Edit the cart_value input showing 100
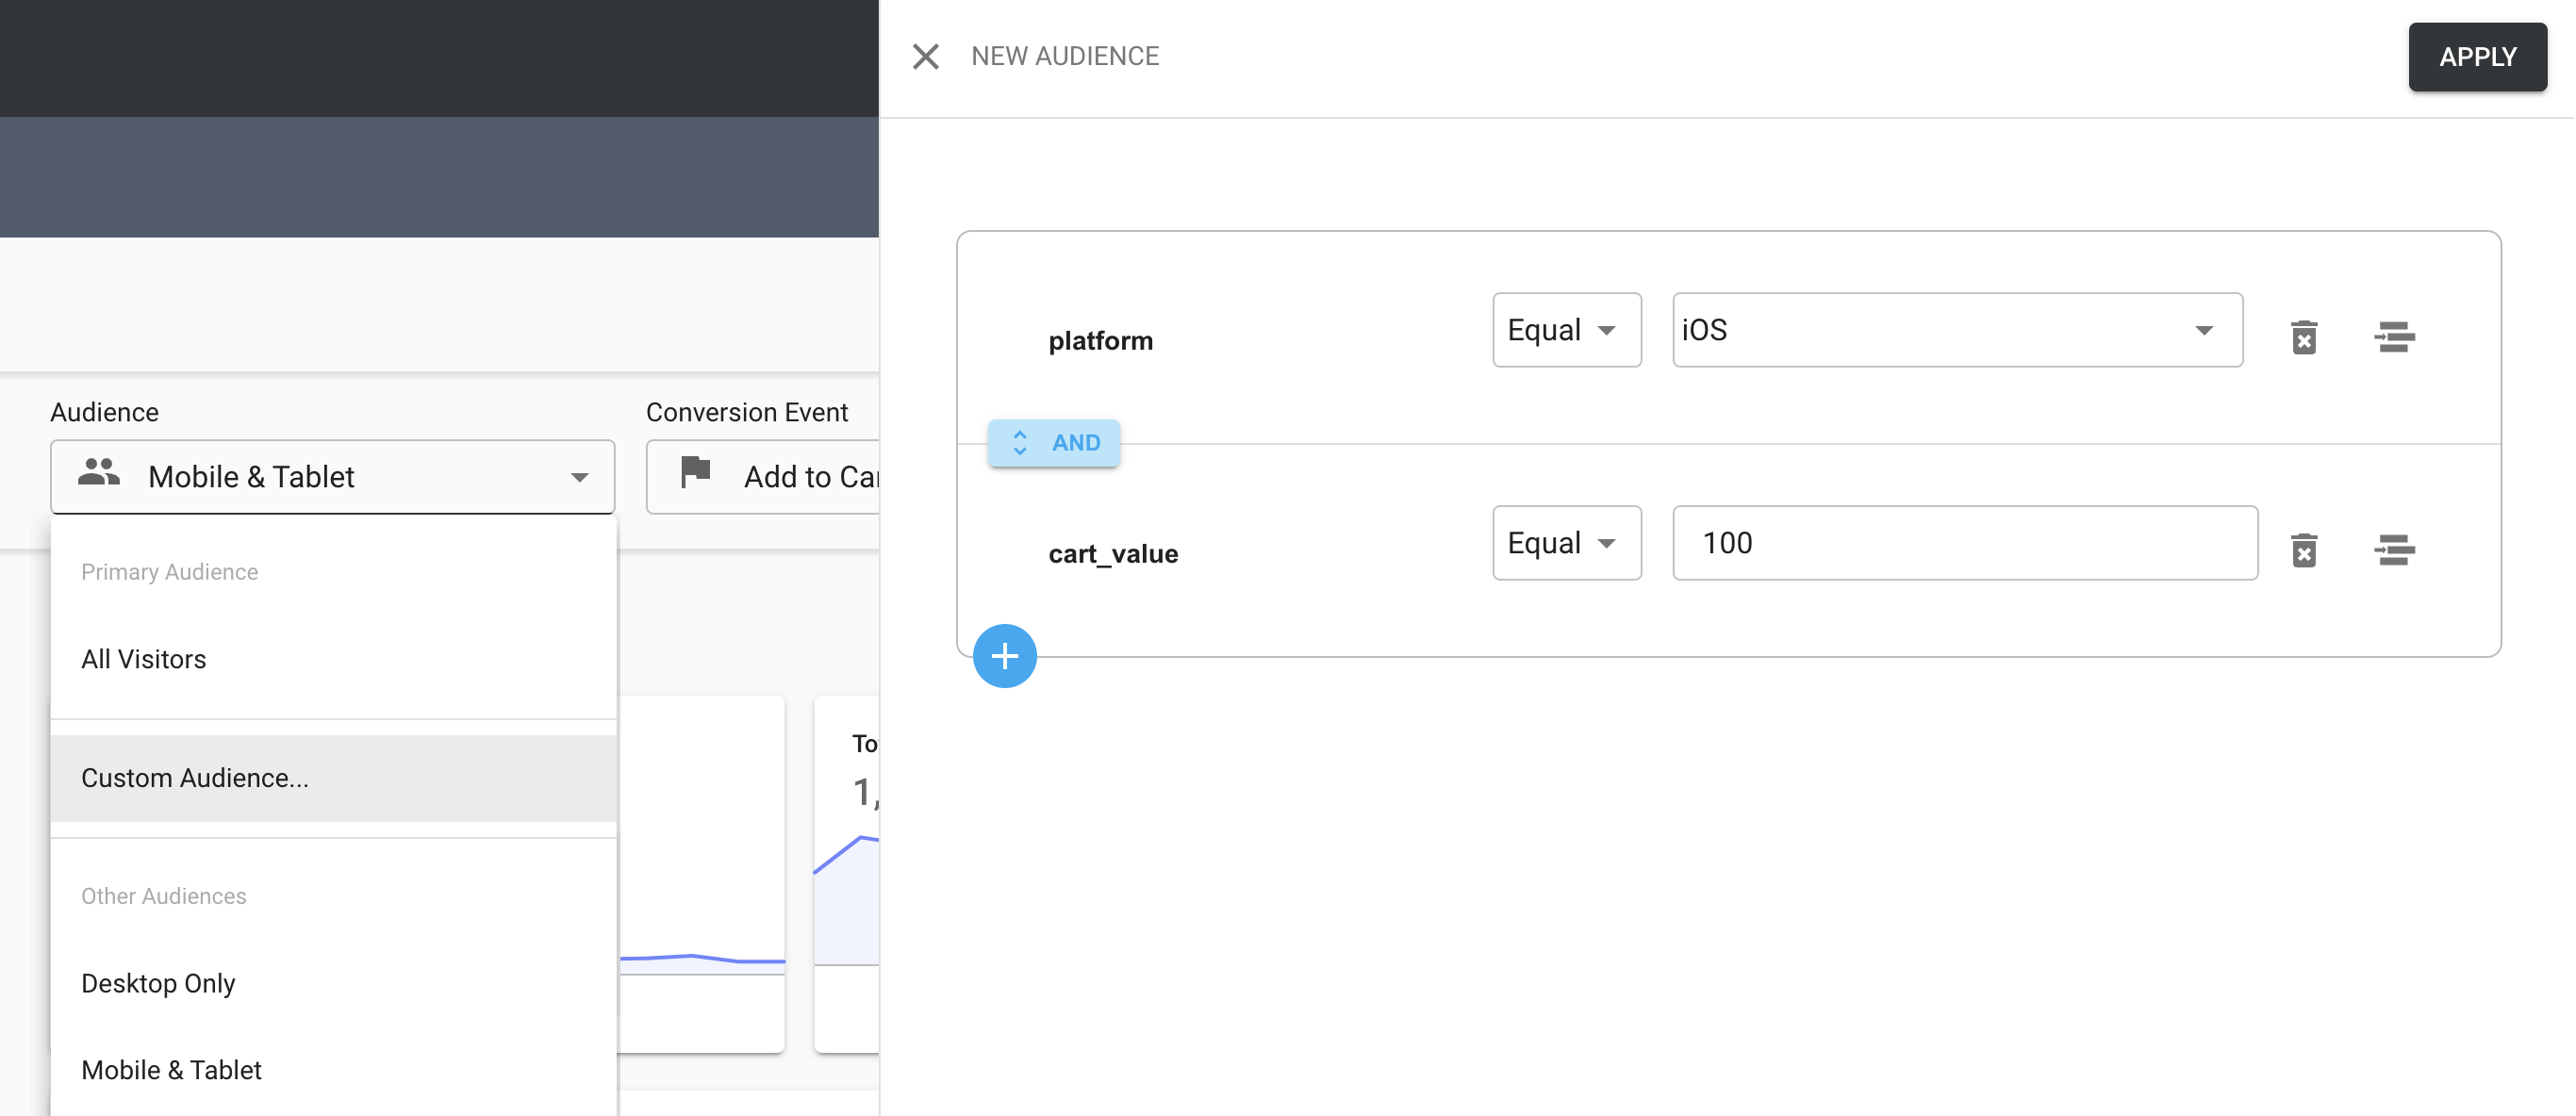This screenshot has height=1116, width=2576. [x=1964, y=543]
